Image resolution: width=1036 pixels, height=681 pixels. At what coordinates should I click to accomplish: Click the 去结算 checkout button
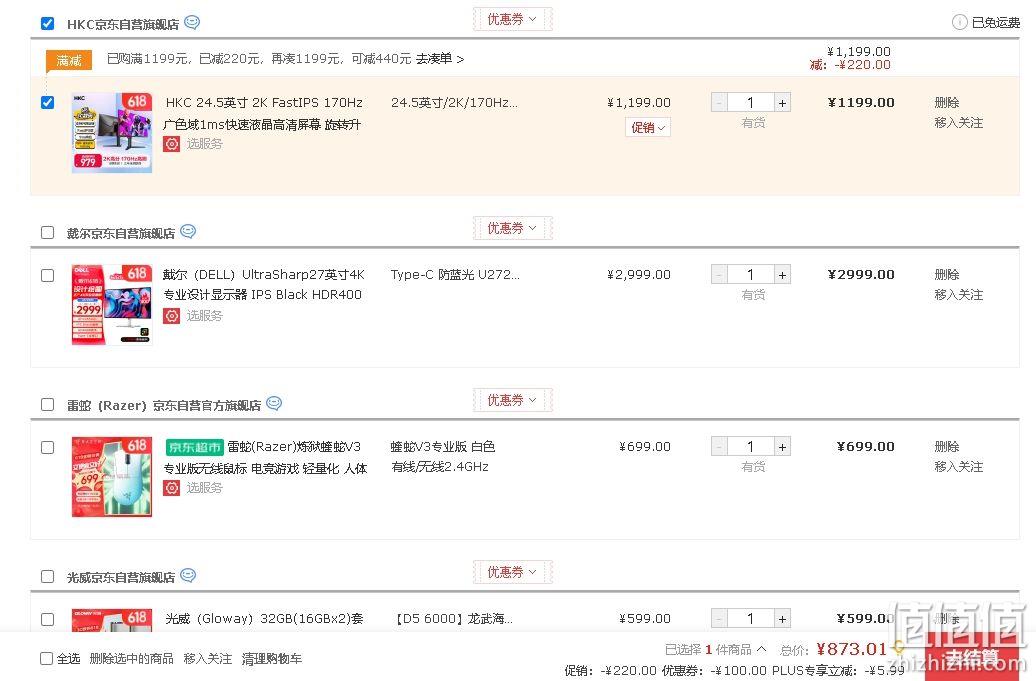(x=972, y=657)
